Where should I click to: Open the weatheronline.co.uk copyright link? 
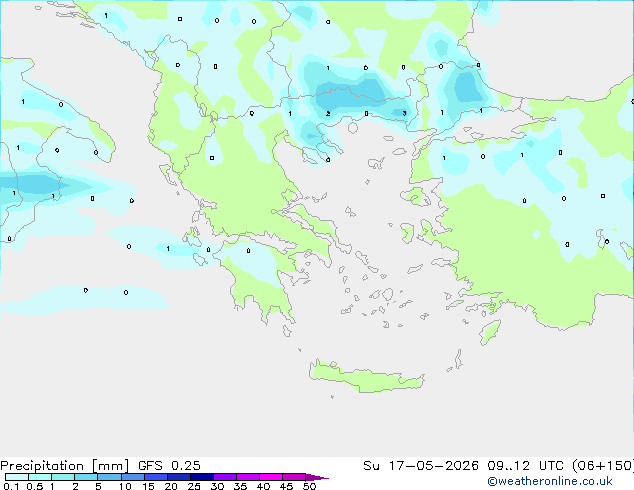pos(550,481)
